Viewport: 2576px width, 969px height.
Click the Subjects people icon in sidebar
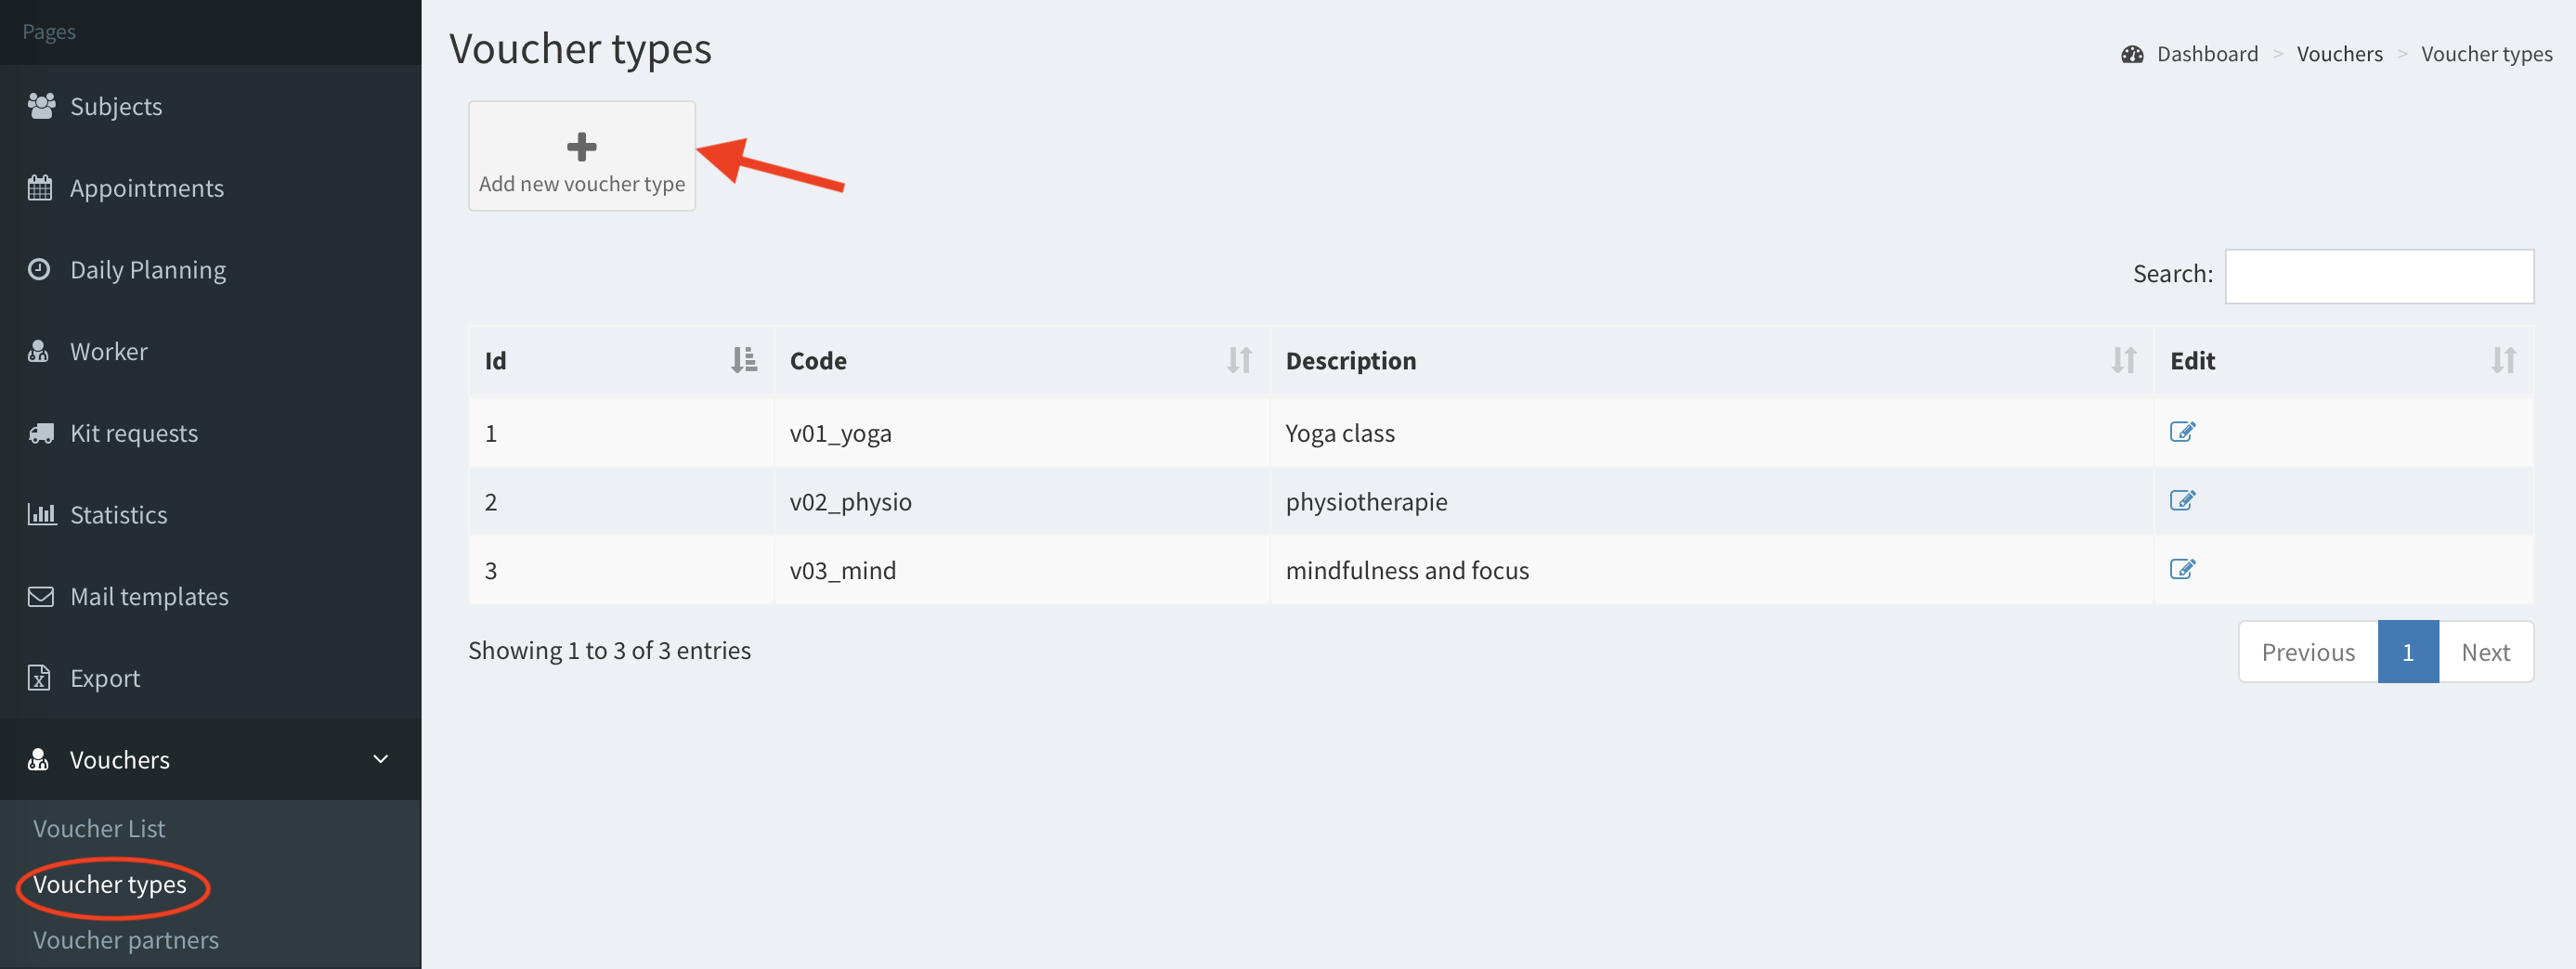click(x=41, y=106)
